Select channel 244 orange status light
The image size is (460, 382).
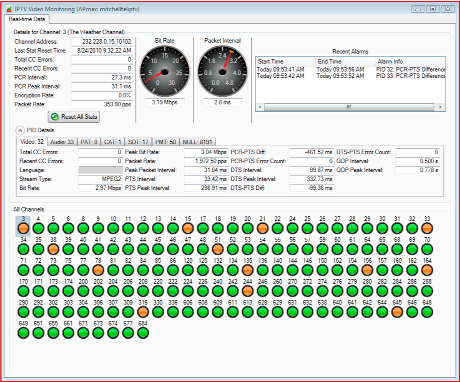[x=248, y=291]
